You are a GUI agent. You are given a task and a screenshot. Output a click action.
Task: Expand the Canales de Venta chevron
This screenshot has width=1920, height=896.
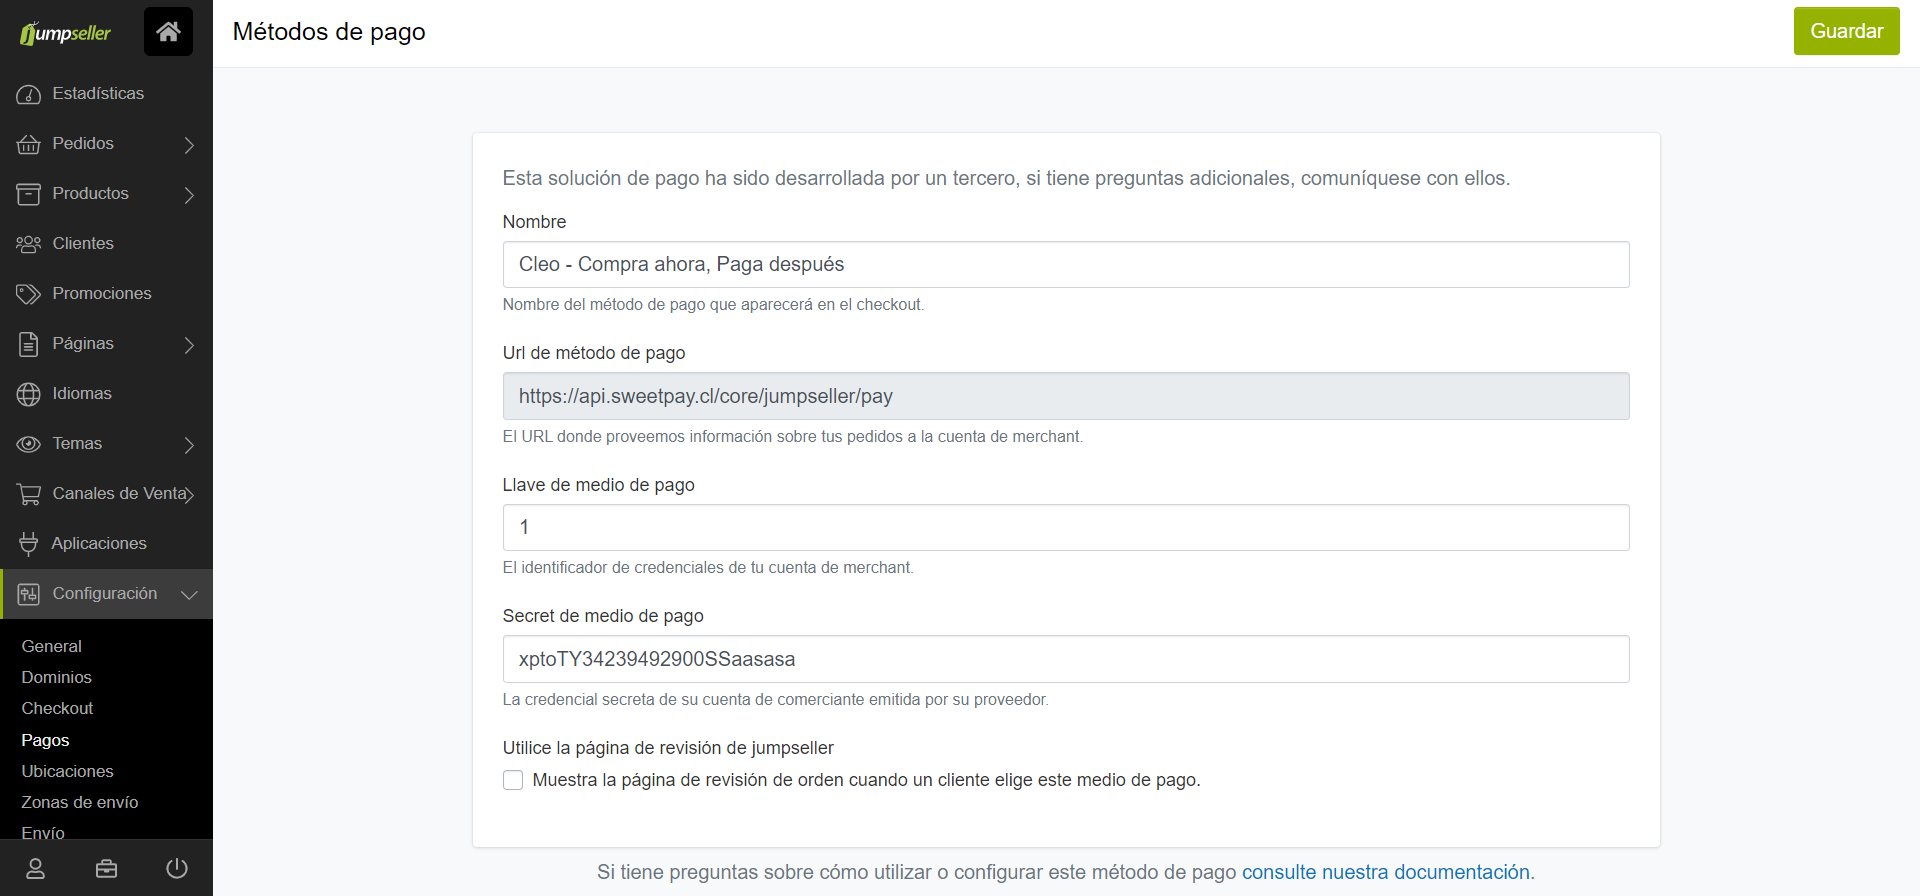[190, 495]
